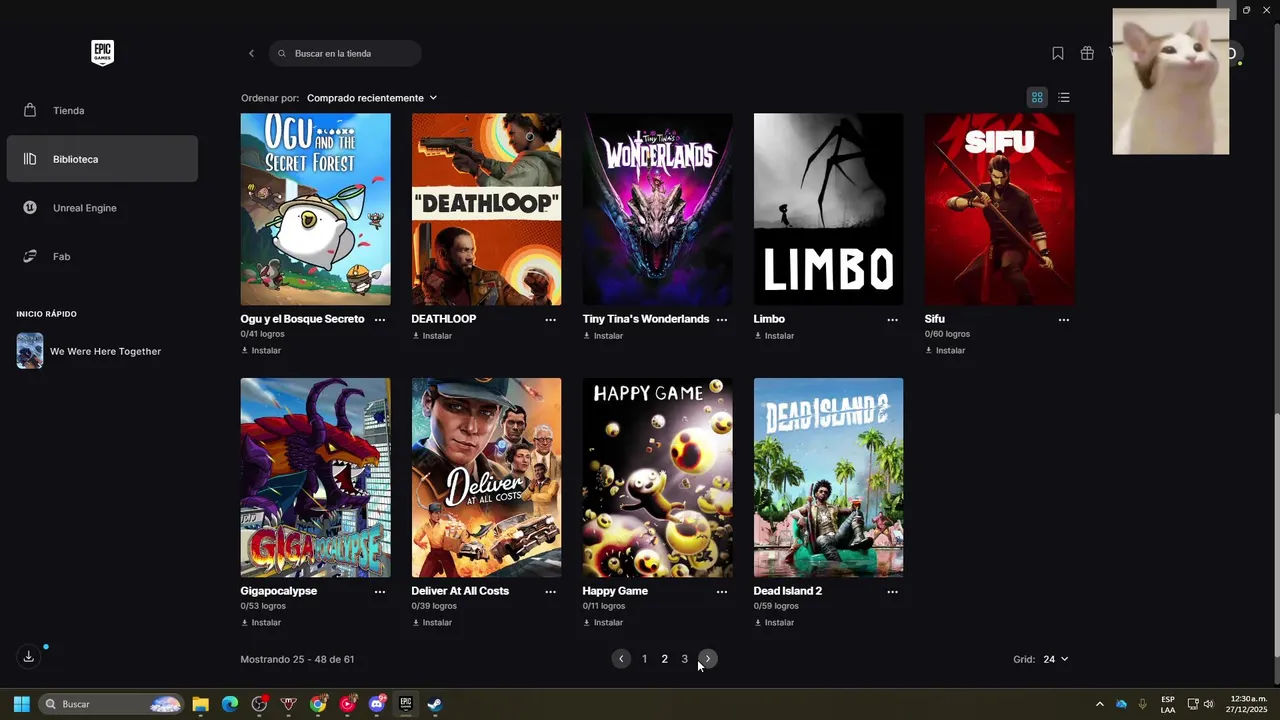Open options menu for Dead Island 2
1280x720 pixels.
tap(893, 592)
